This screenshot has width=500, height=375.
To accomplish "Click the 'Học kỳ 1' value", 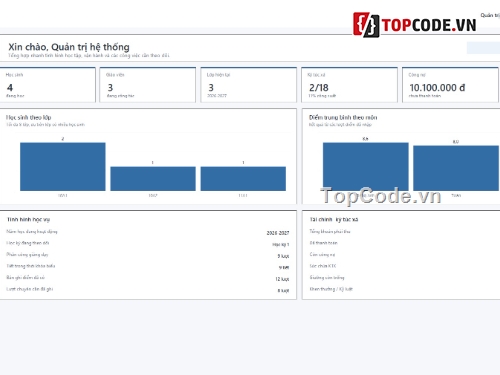I will tap(281, 245).
